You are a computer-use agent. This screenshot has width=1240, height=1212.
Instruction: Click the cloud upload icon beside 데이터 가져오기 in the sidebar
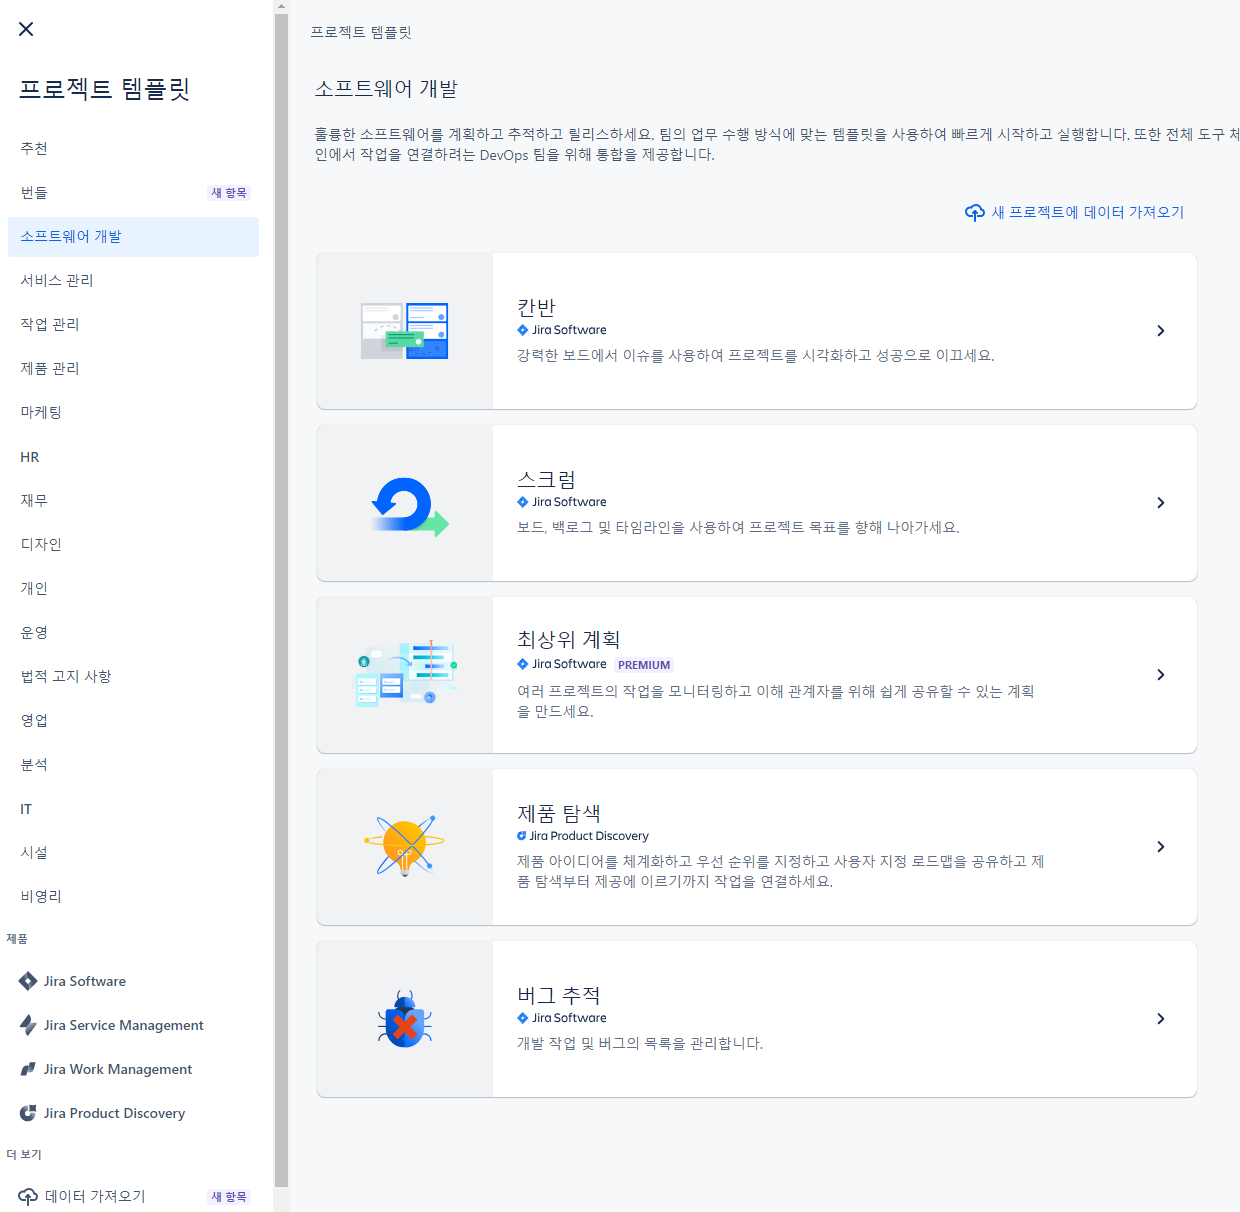pyautogui.click(x=28, y=1196)
